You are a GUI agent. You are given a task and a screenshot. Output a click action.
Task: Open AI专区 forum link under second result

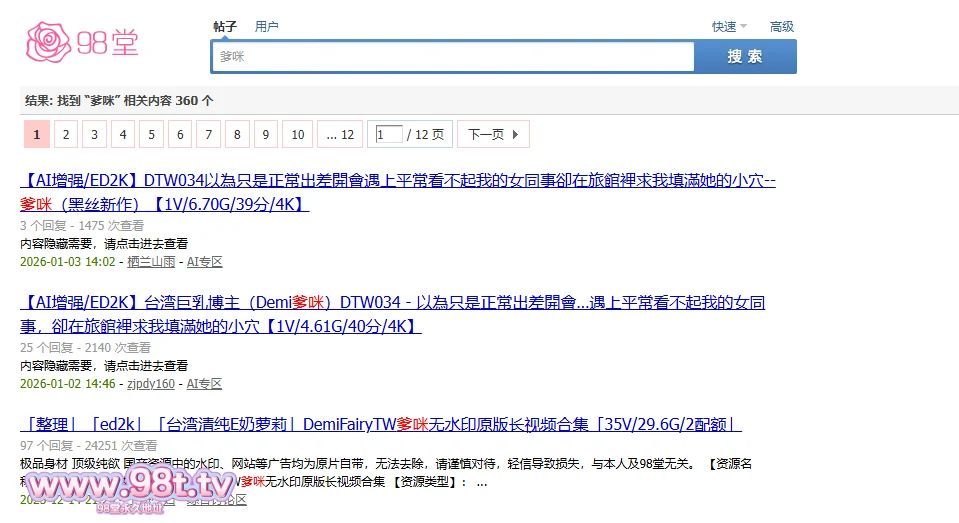(x=204, y=384)
